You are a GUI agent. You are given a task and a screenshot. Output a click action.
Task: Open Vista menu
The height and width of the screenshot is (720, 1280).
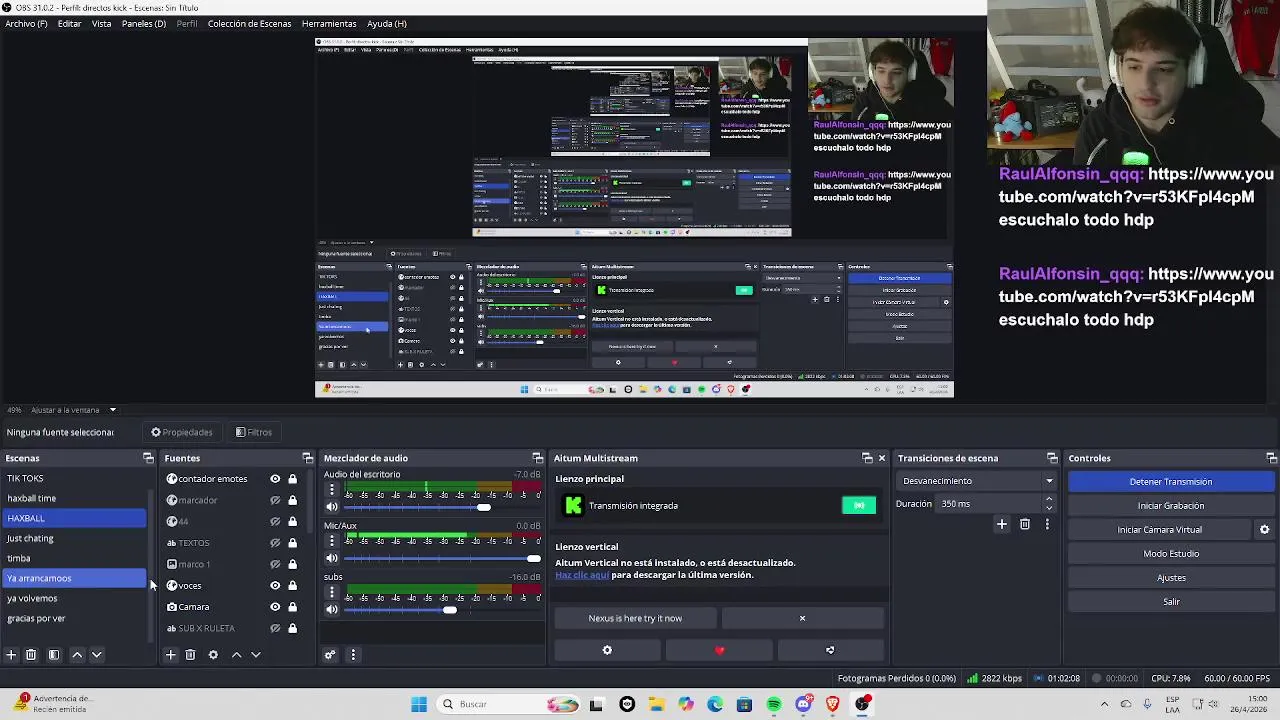(x=102, y=23)
